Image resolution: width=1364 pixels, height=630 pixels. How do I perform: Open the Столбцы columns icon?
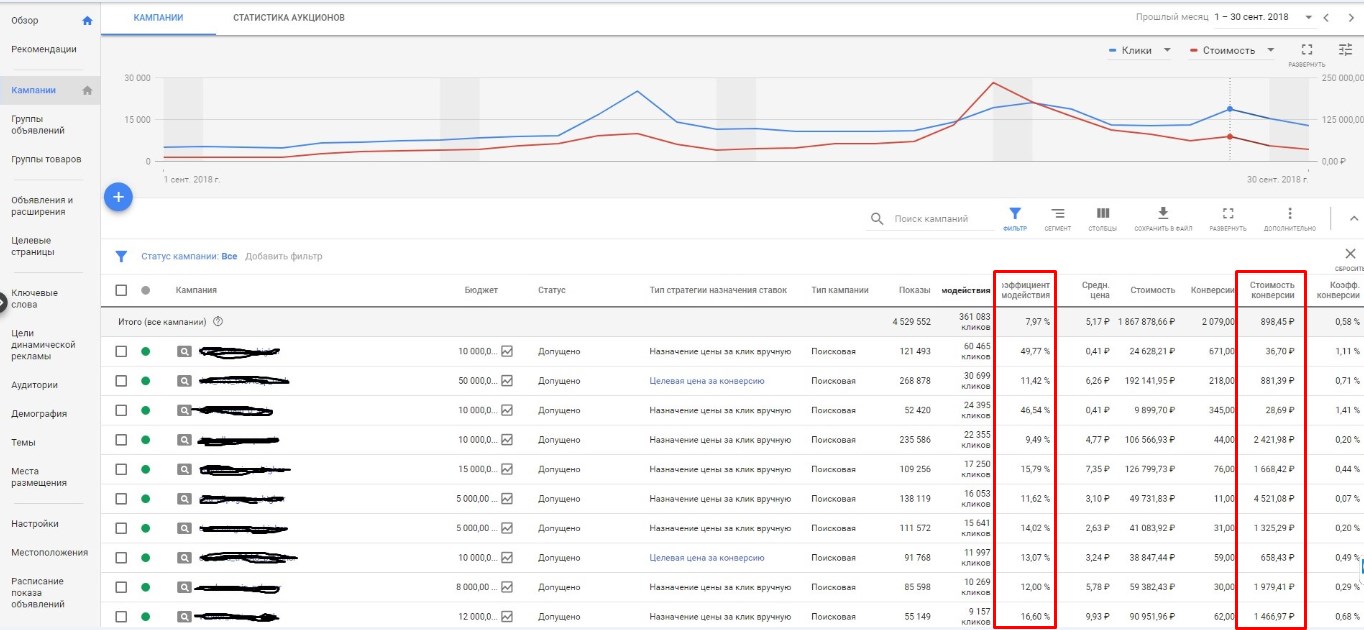pyautogui.click(x=1102, y=216)
